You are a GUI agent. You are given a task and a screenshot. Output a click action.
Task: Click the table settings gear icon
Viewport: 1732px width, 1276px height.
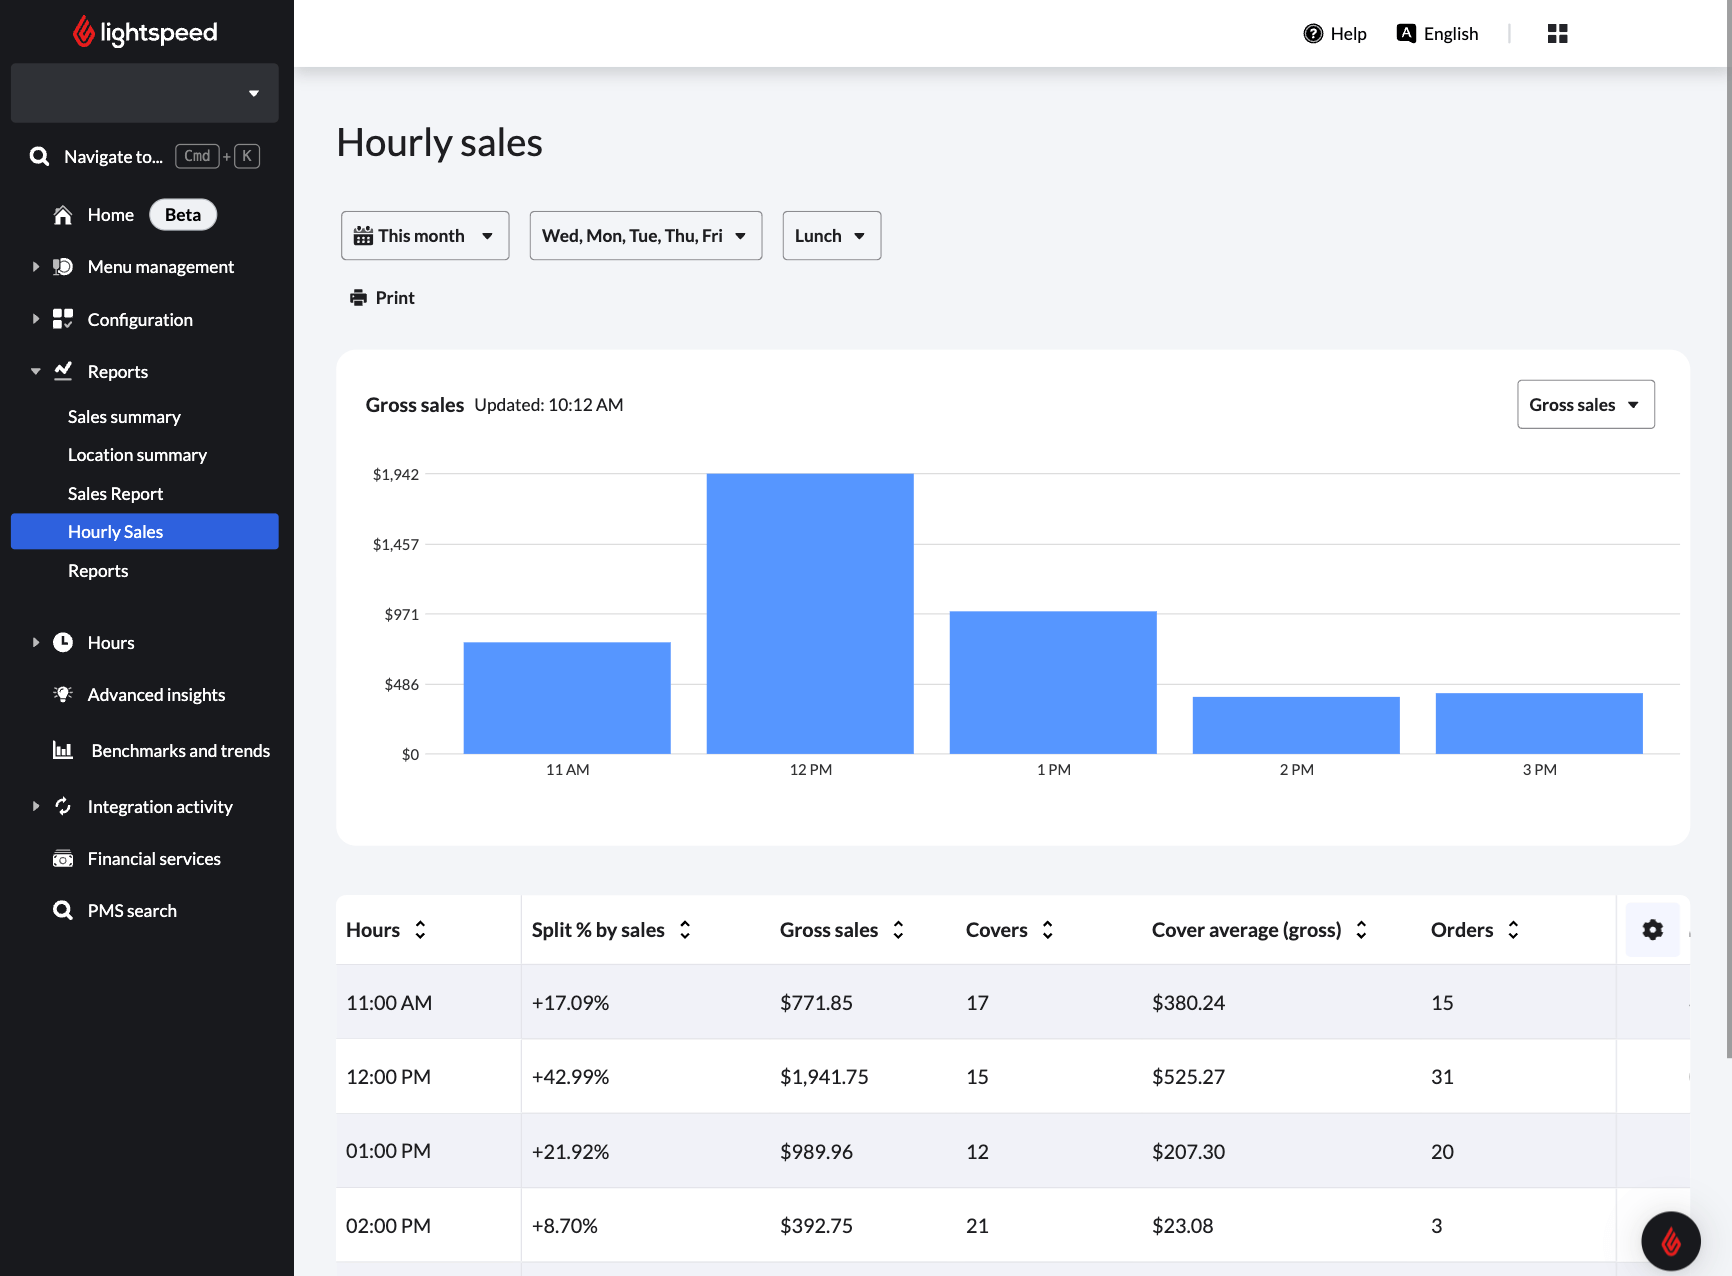tap(1652, 930)
